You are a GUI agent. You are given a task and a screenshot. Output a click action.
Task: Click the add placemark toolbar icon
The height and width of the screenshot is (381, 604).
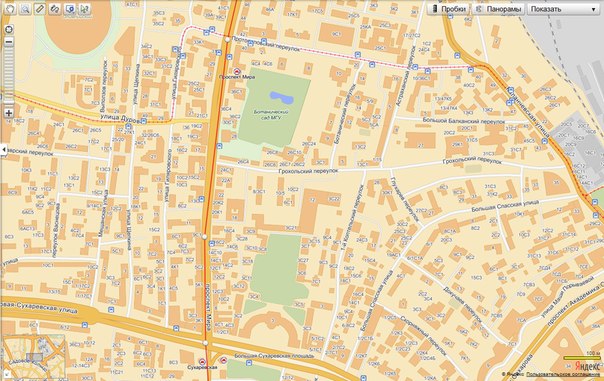point(70,8)
